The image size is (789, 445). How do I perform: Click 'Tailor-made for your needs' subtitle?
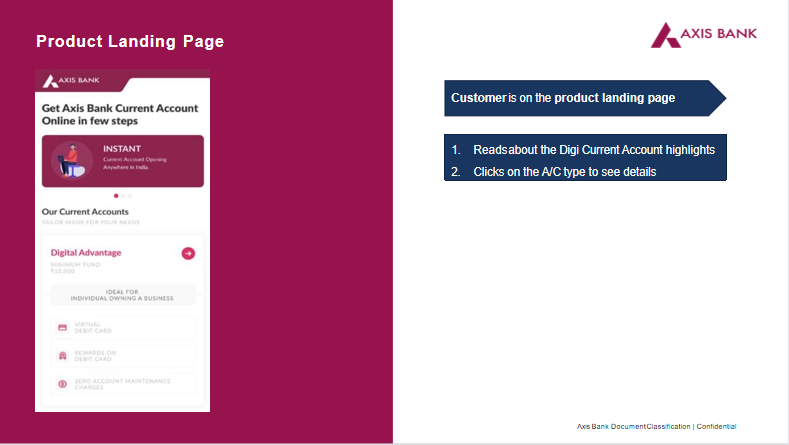(x=91, y=222)
